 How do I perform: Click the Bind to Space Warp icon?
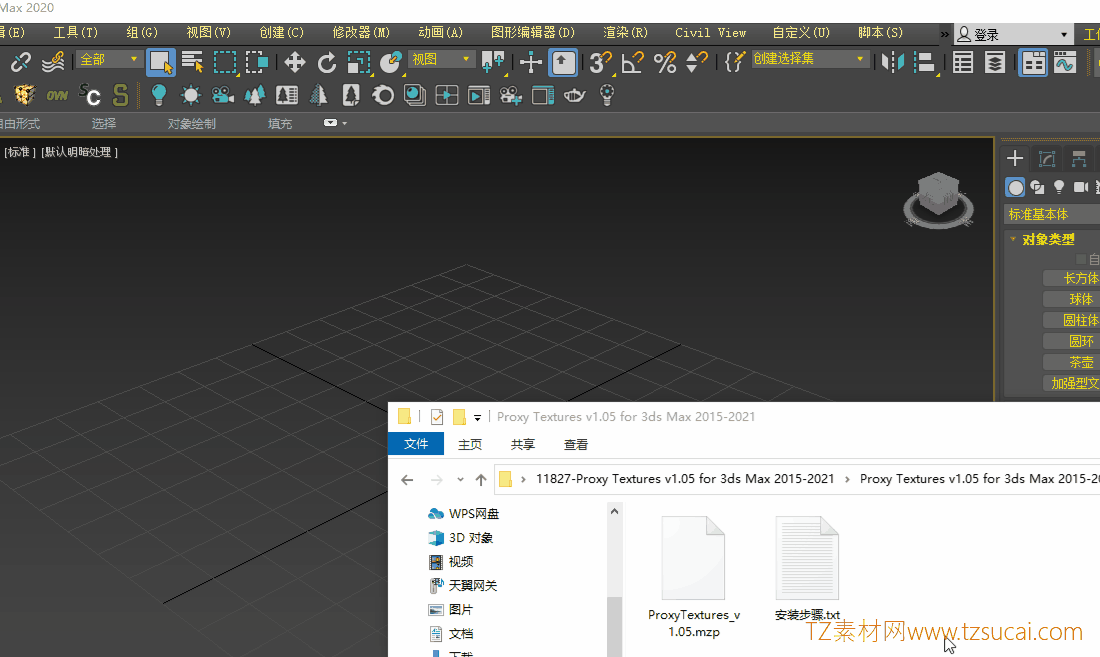tap(53, 62)
